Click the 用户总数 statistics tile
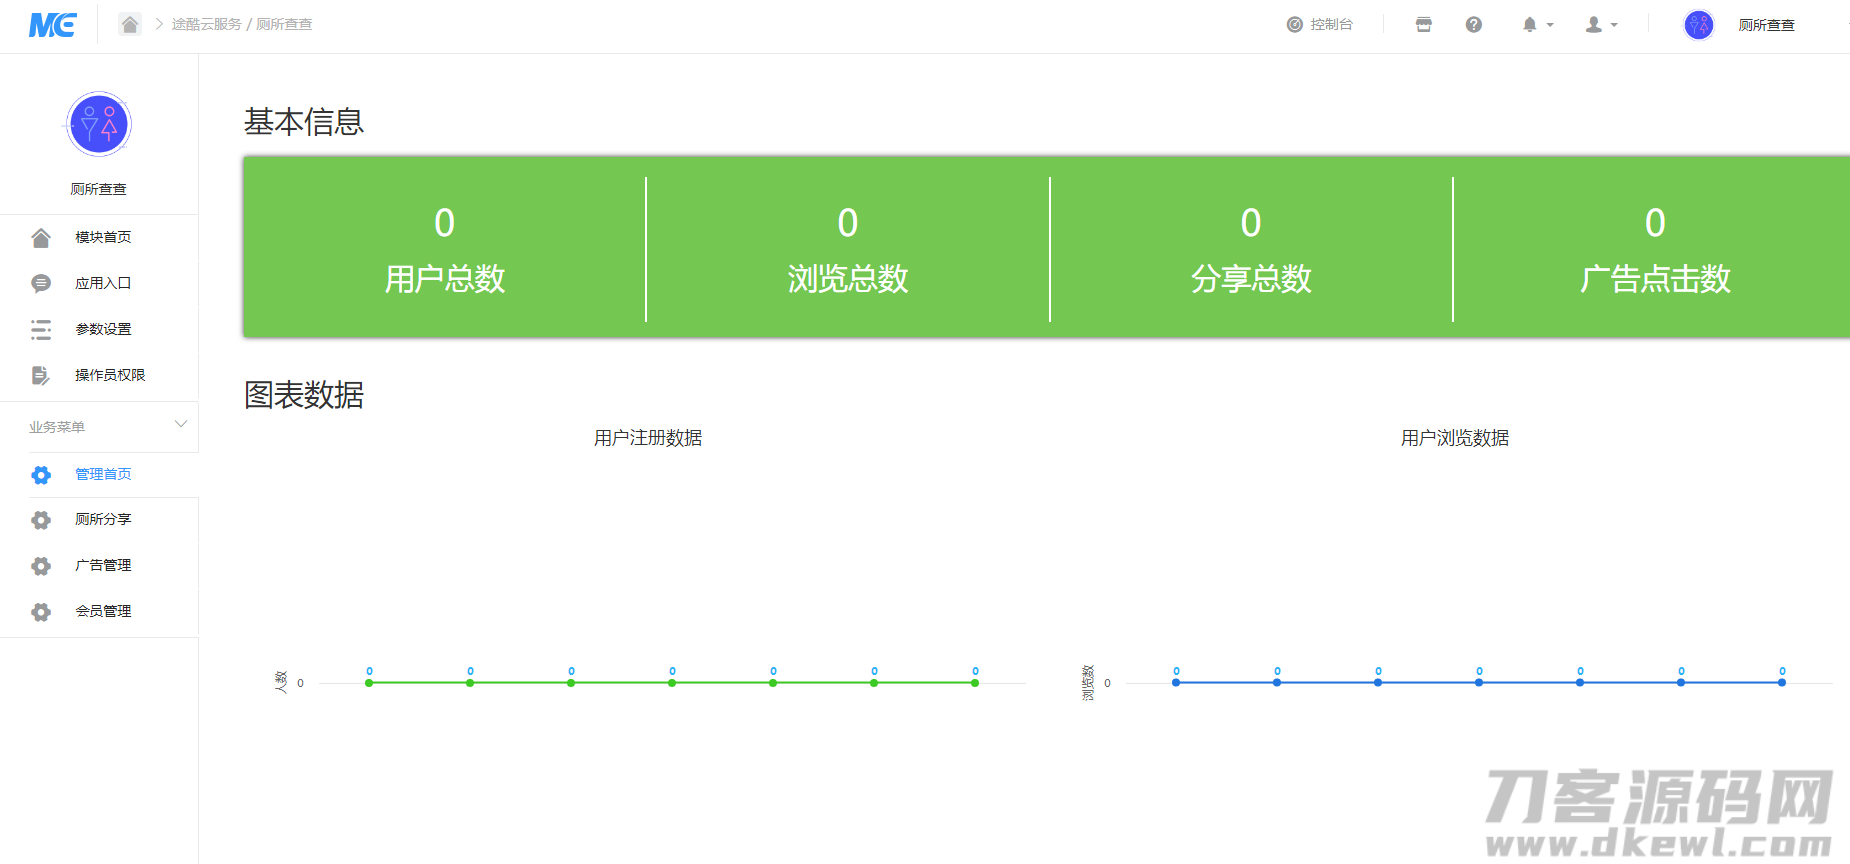 coord(445,249)
